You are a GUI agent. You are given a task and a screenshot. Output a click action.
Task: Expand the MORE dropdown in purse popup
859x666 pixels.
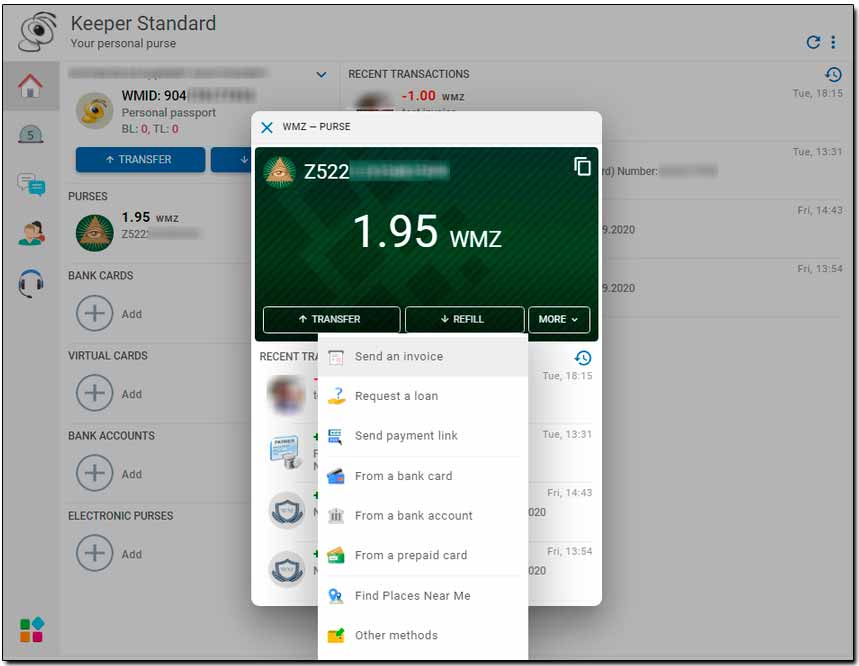(x=559, y=319)
